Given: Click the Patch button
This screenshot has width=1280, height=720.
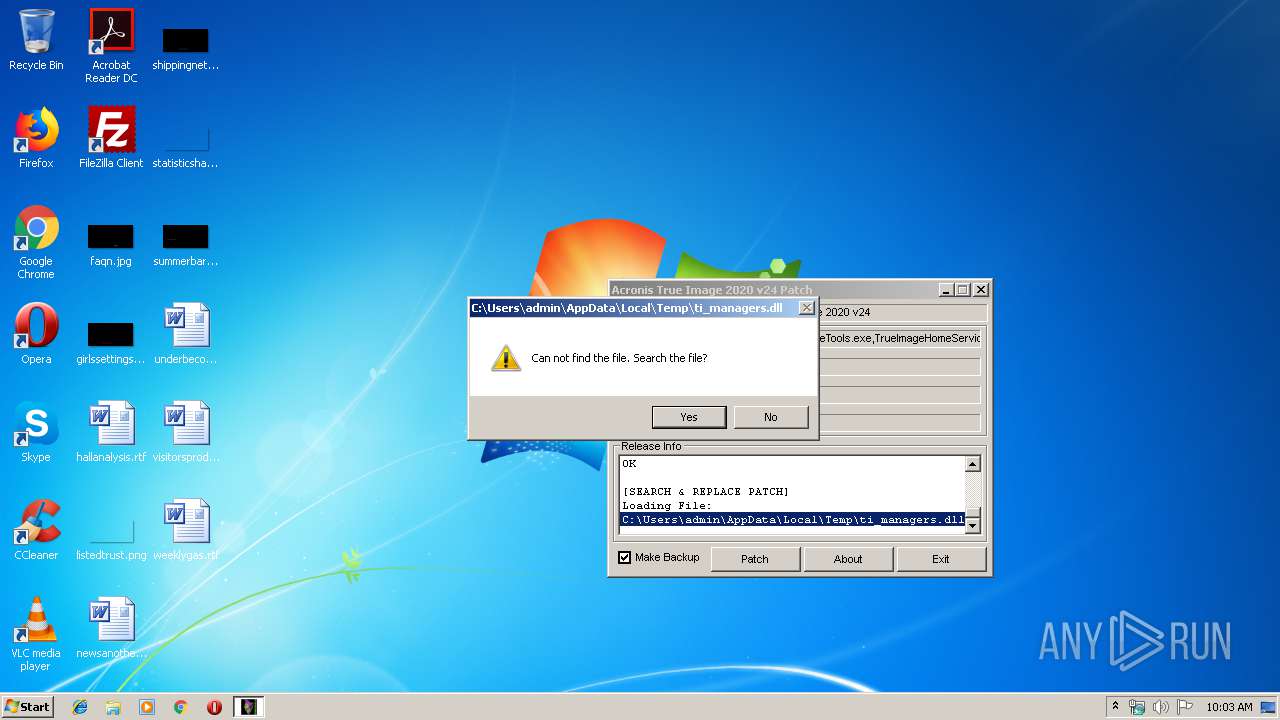Looking at the screenshot, I should (755, 559).
